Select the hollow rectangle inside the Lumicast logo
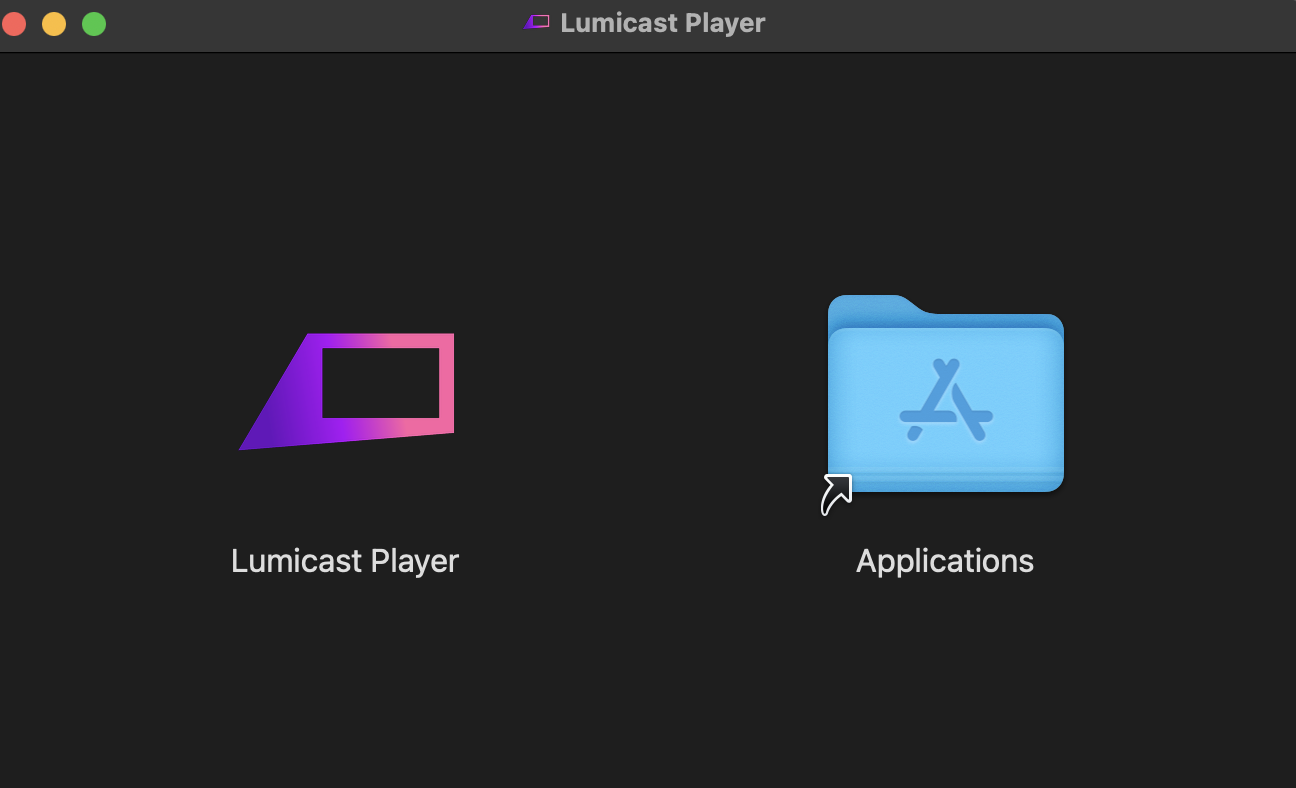 click(x=383, y=383)
